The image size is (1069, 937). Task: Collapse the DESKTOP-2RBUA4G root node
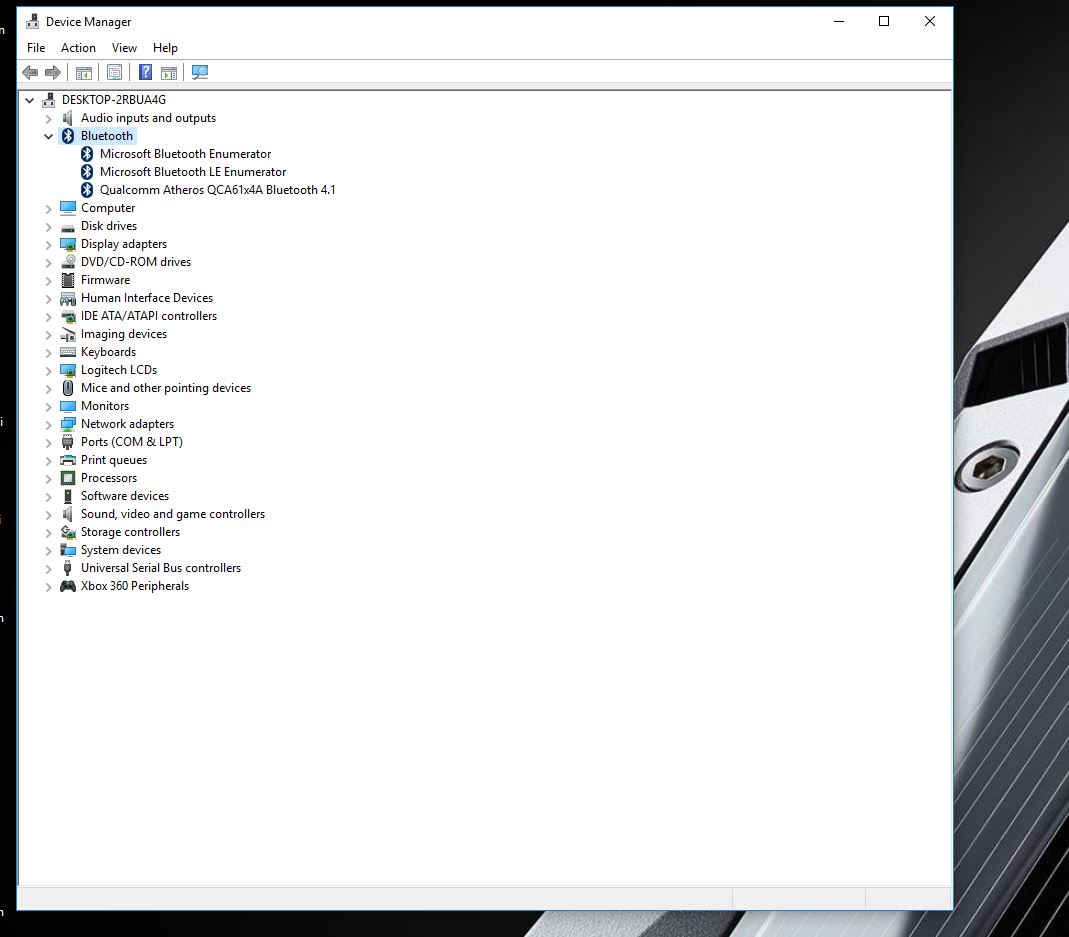click(x=29, y=100)
